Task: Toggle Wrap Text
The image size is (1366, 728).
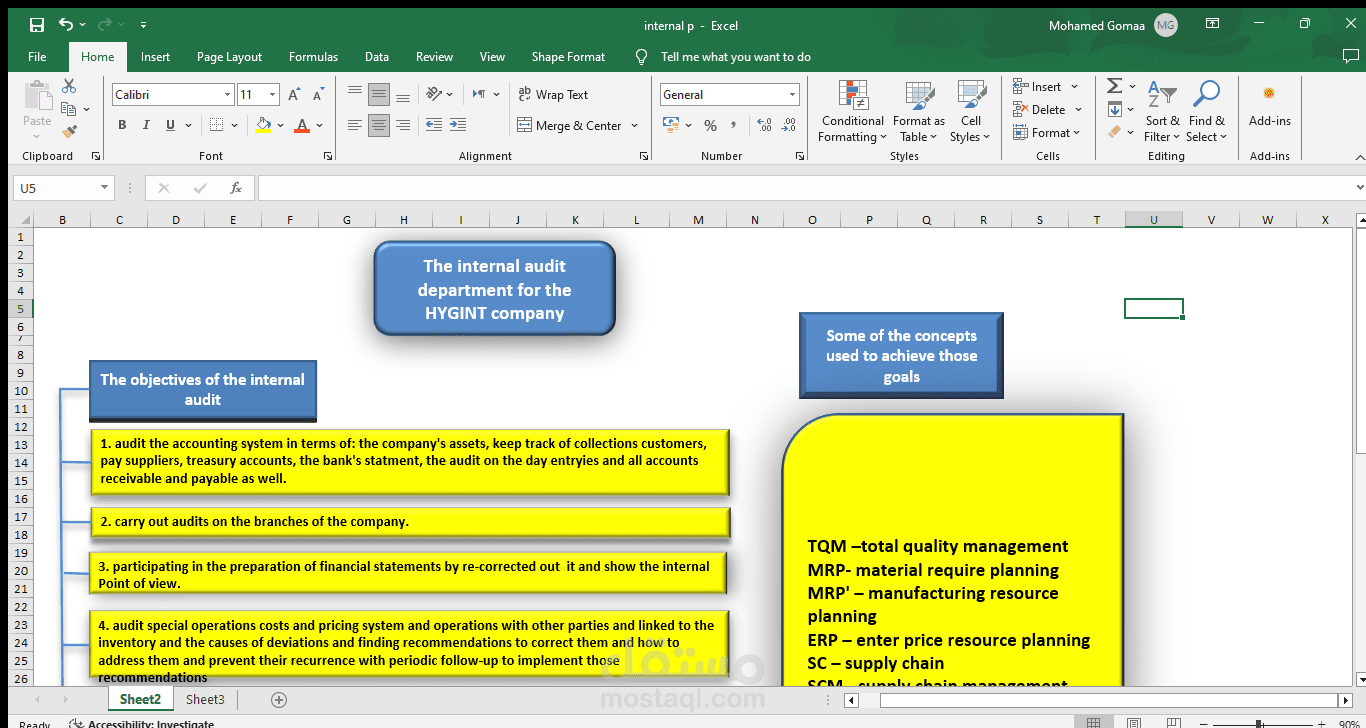Action: coord(553,95)
